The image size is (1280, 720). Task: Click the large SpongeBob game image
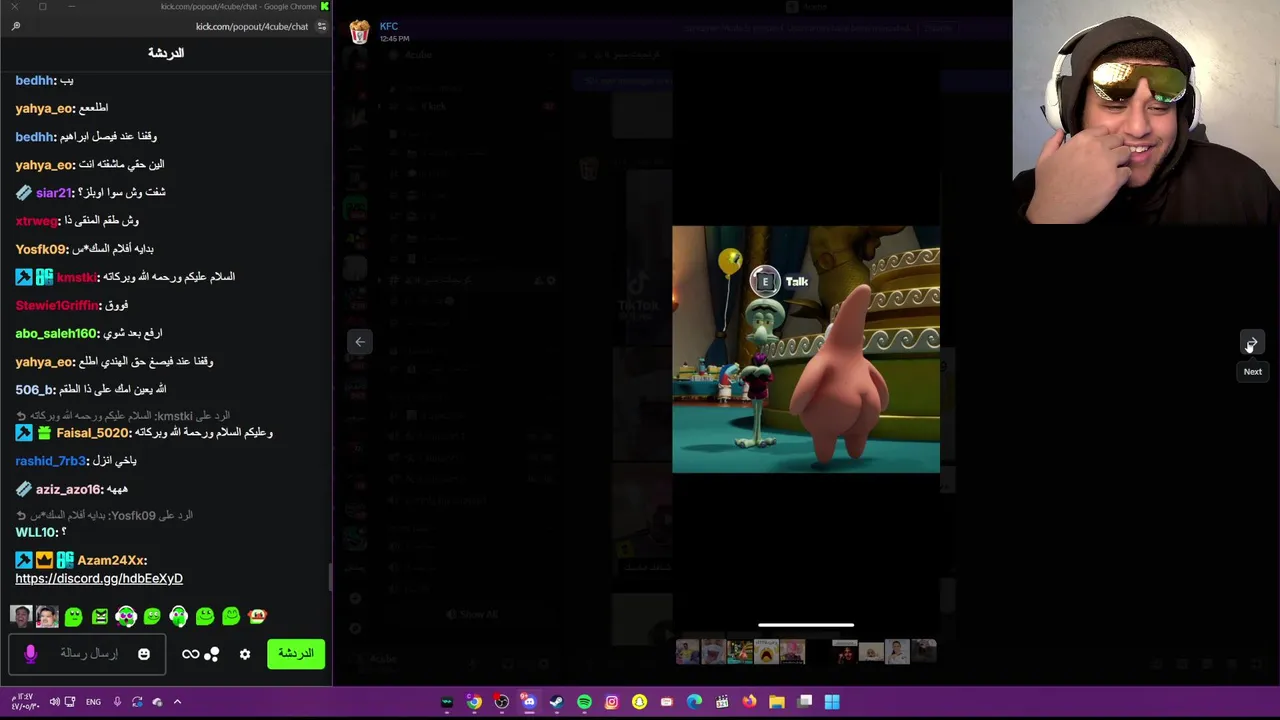pyautogui.click(x=806, y=349)
